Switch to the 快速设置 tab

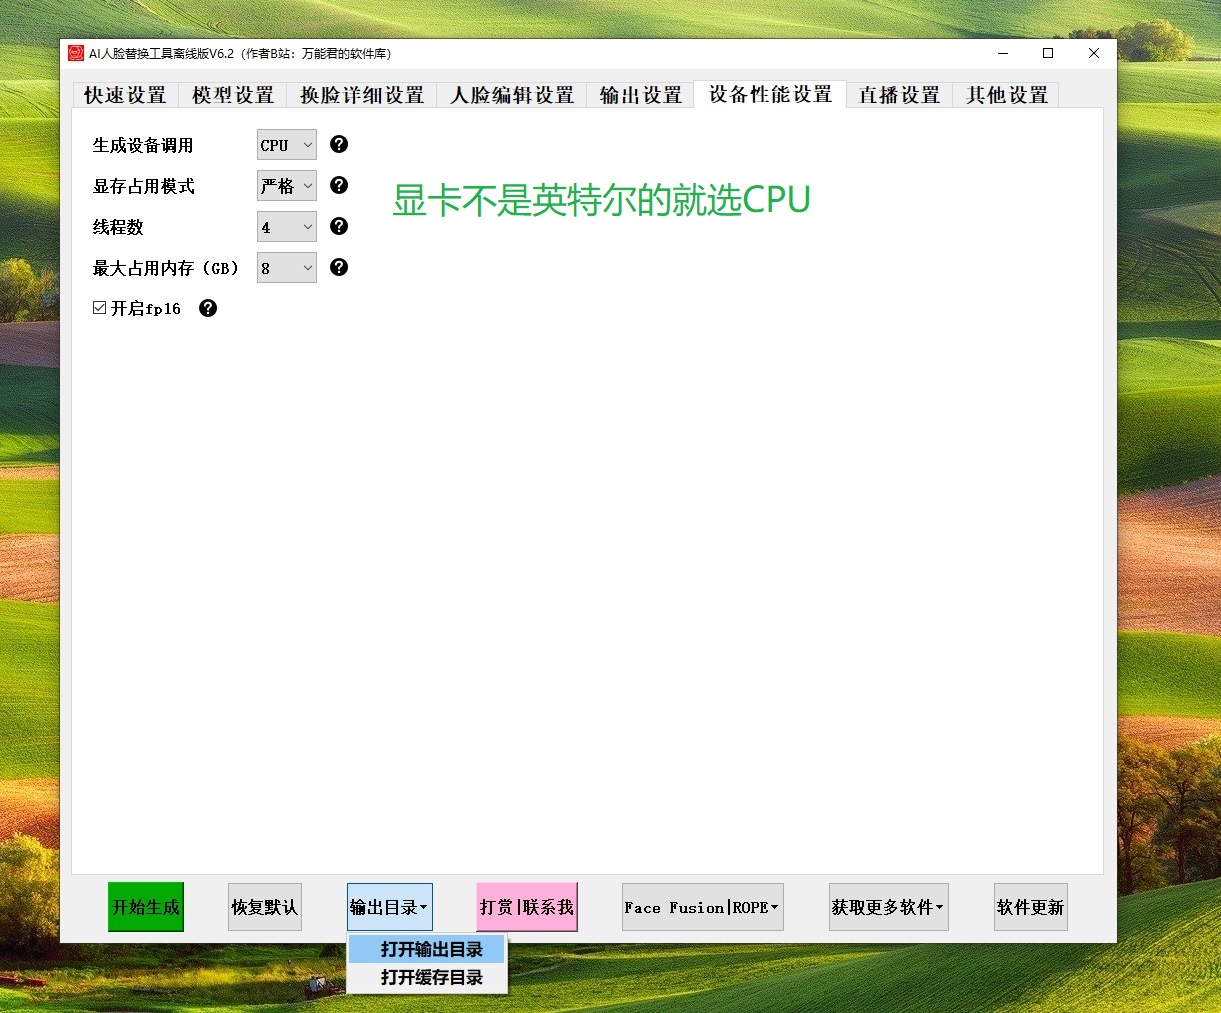coord(125,95)
